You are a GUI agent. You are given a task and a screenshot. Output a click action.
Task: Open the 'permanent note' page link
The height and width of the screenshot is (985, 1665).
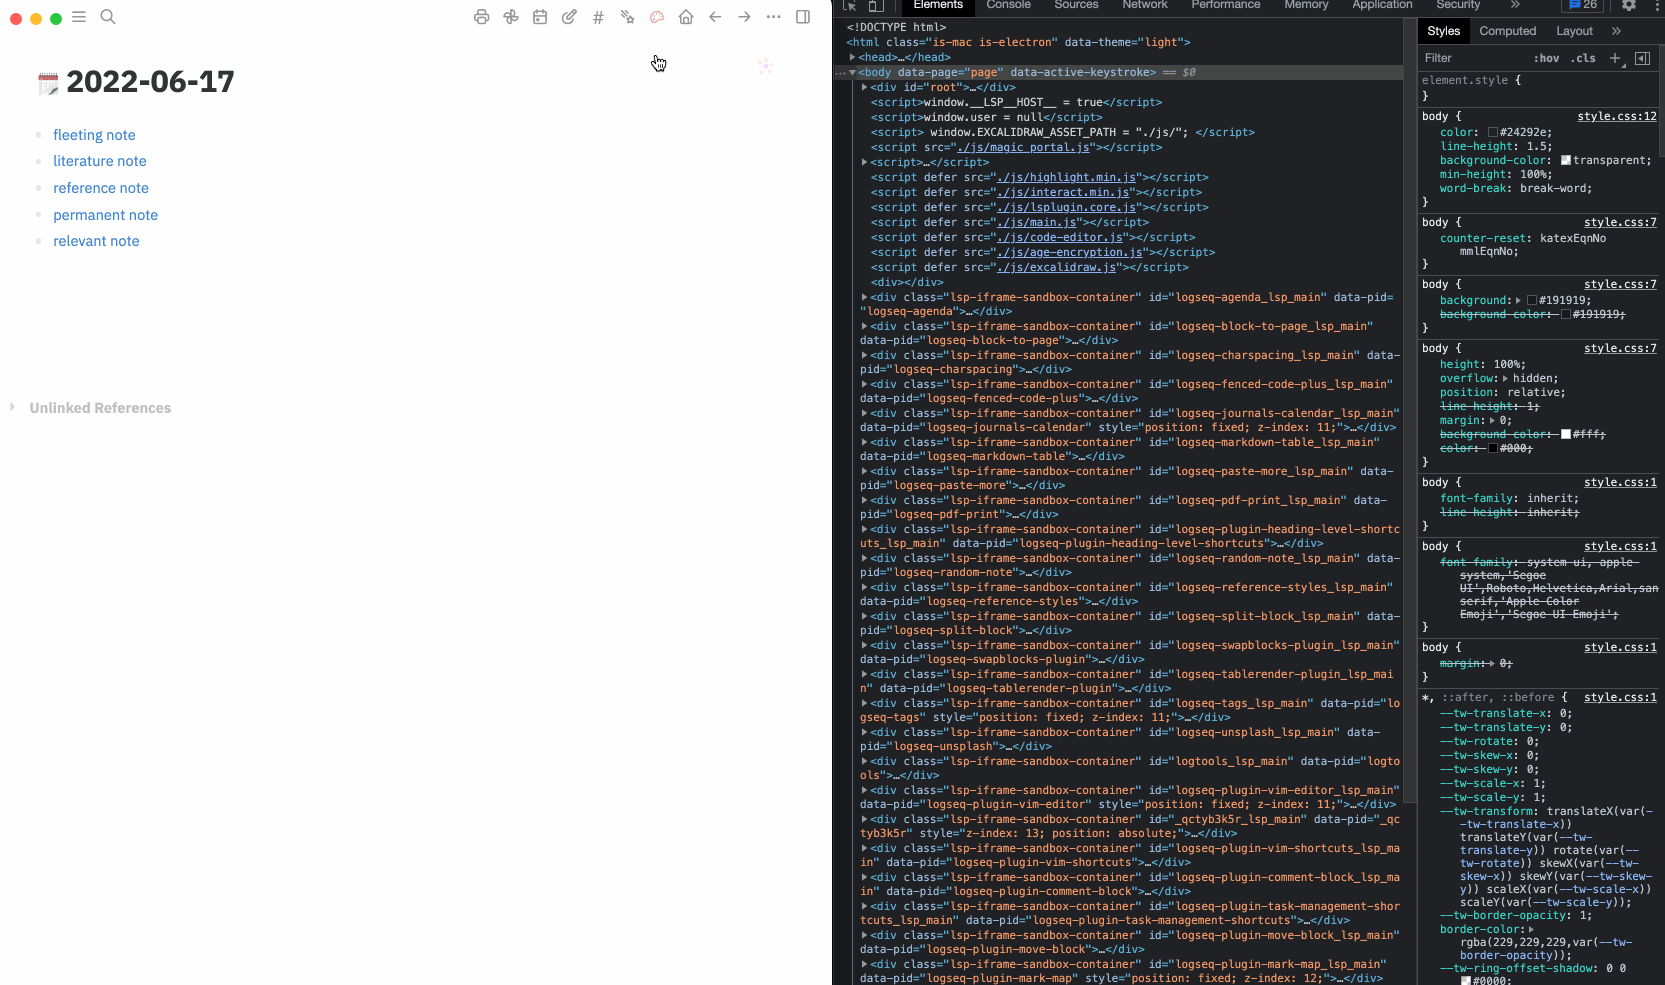coord(106,215)
